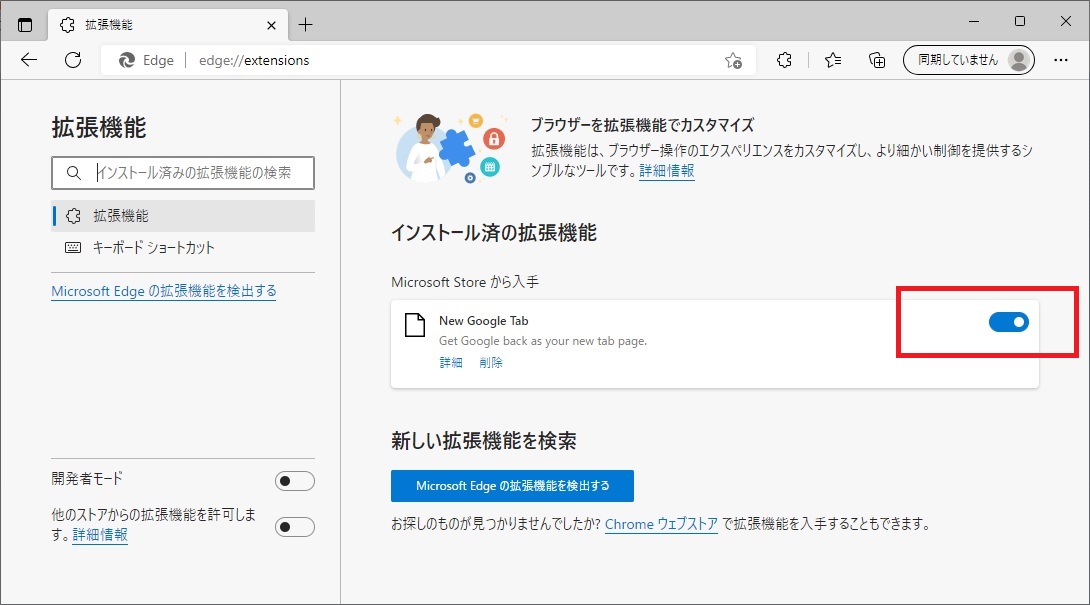This screenshot has width=1090, height=605.
Task: Click the 同期していません profile button
Action: 968,60
